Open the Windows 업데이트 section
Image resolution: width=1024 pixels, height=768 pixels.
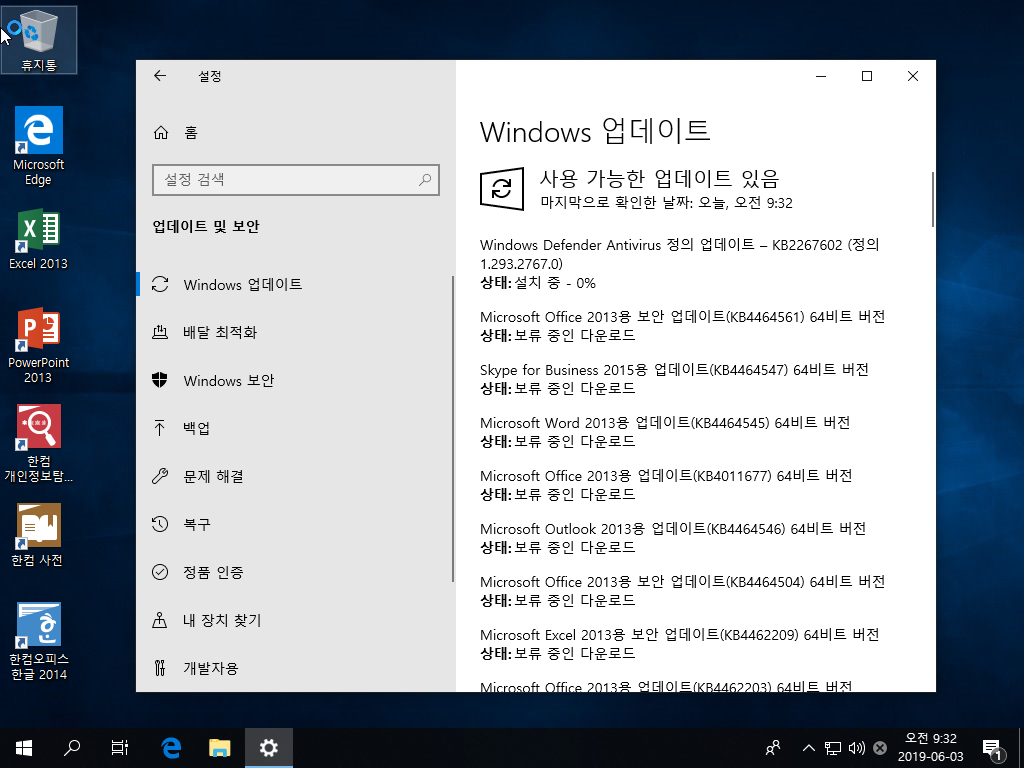294,285
